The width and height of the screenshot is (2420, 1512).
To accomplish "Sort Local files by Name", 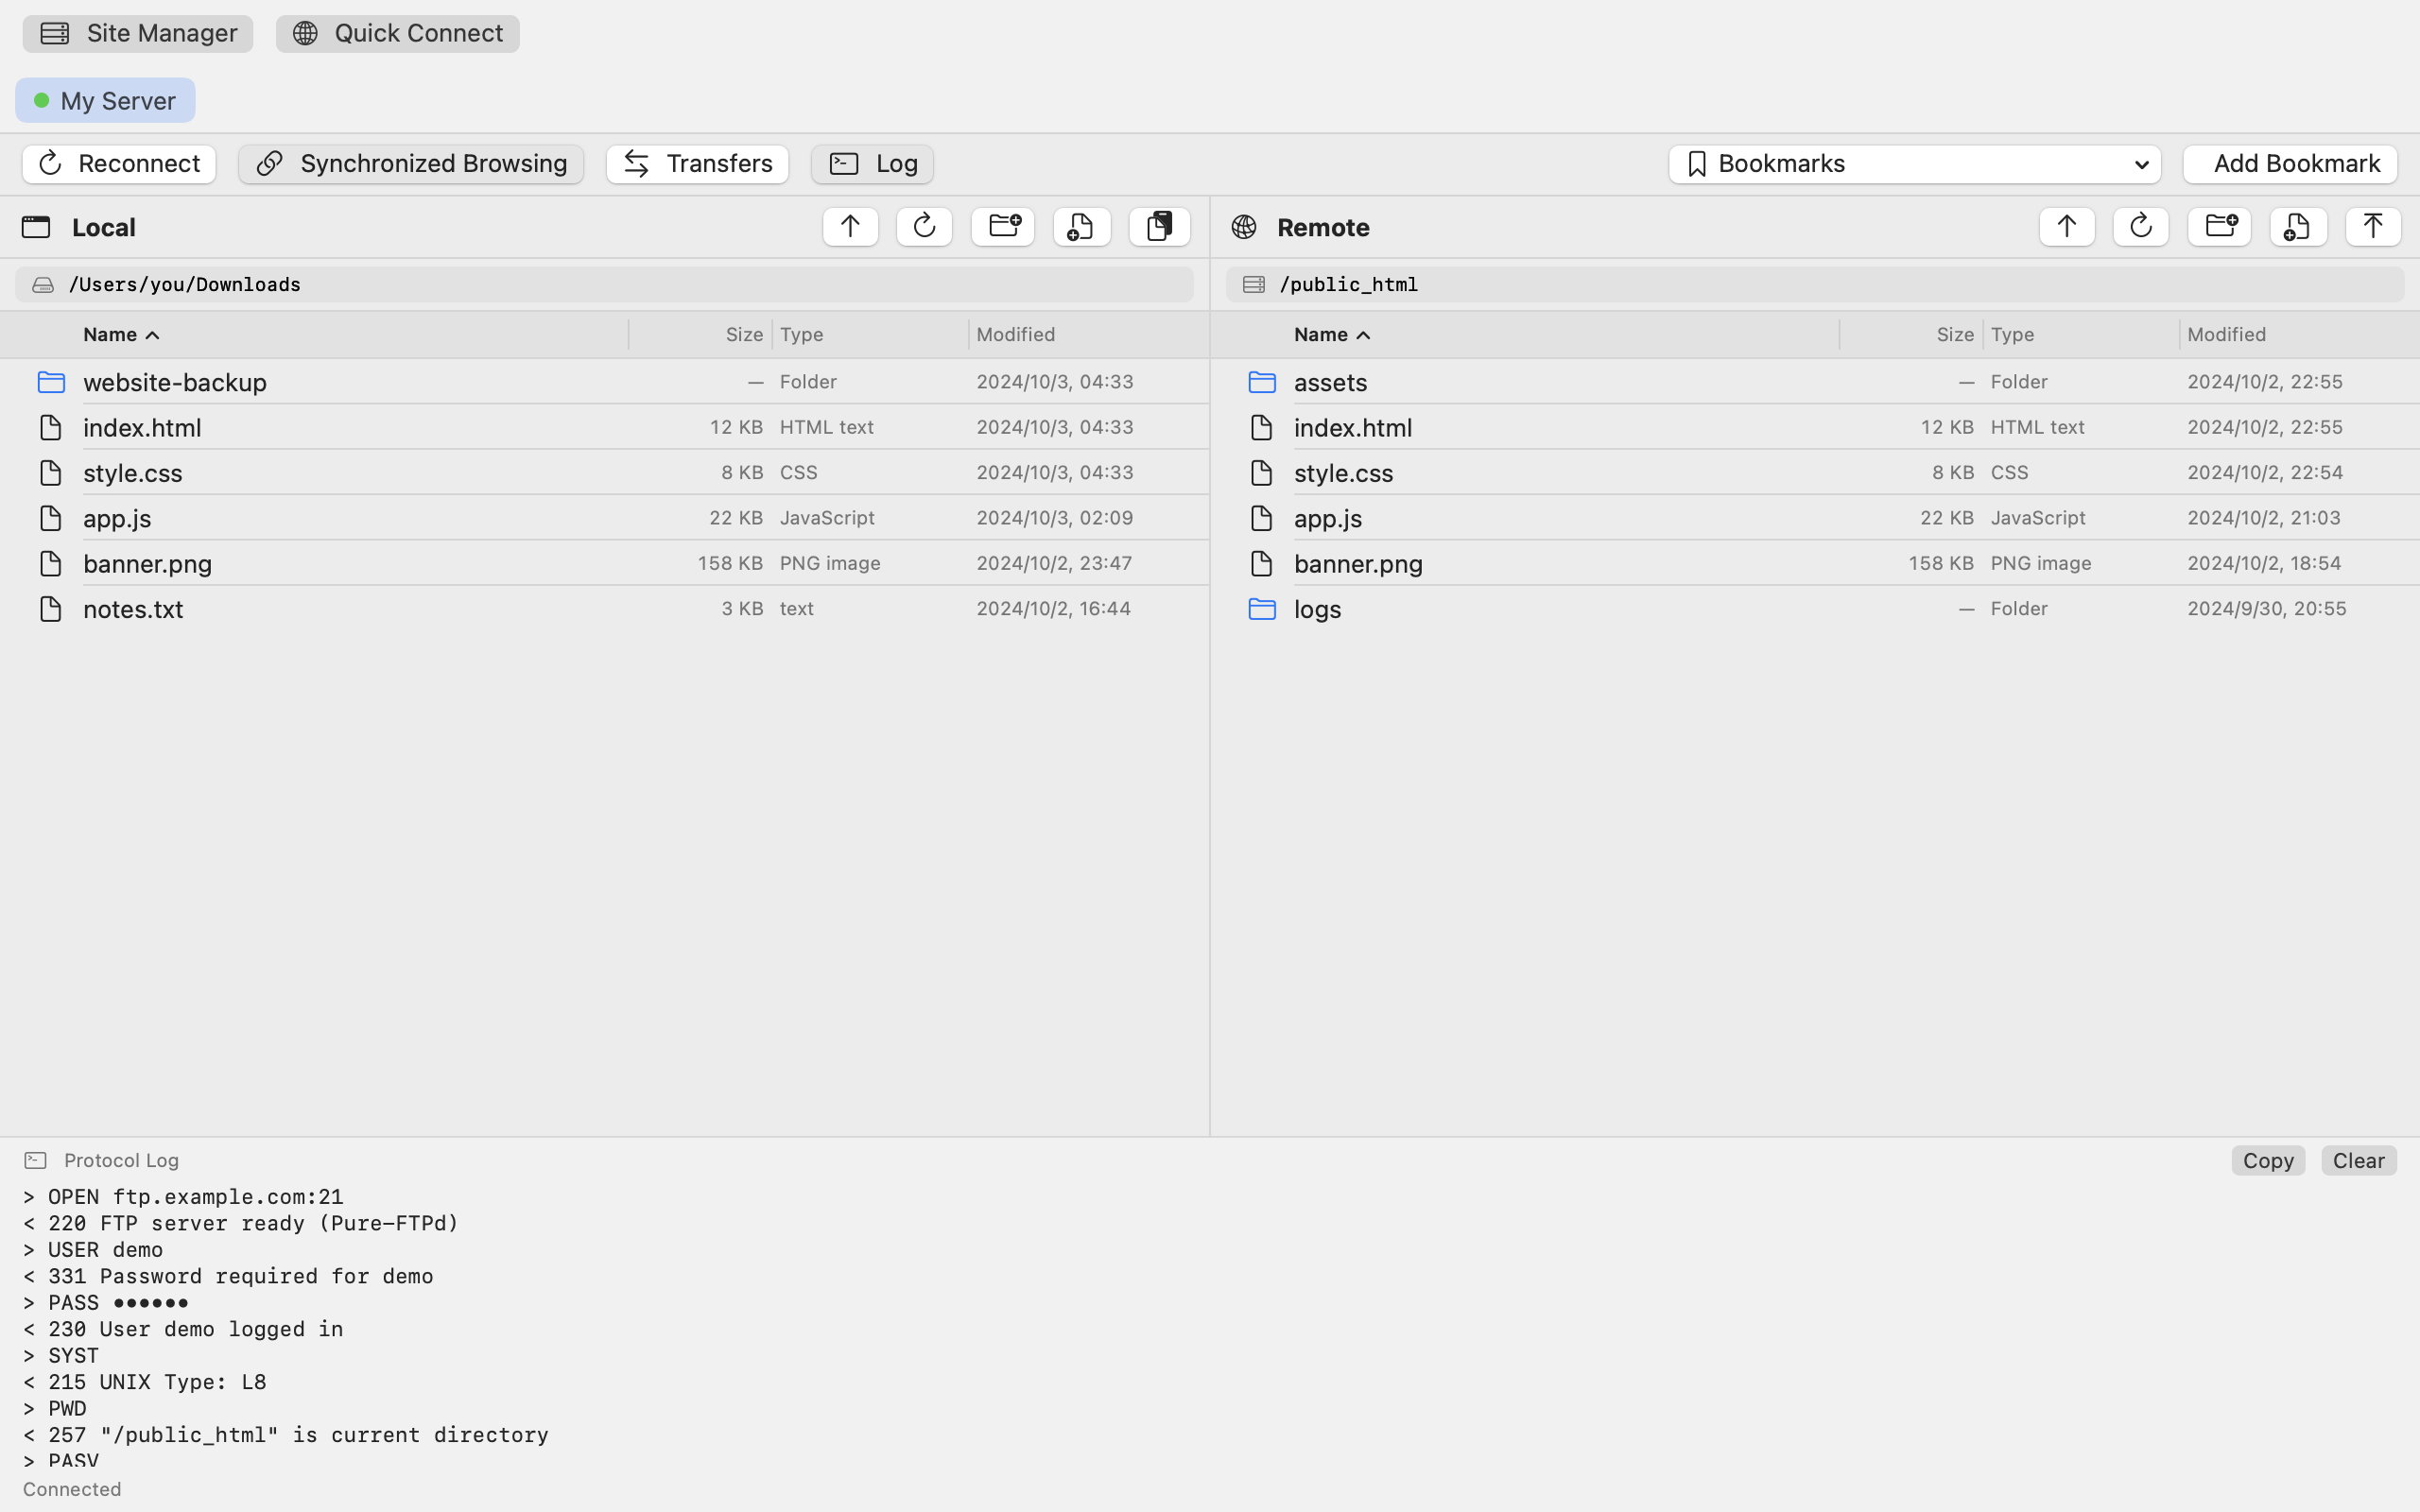I will pos(121,335).
